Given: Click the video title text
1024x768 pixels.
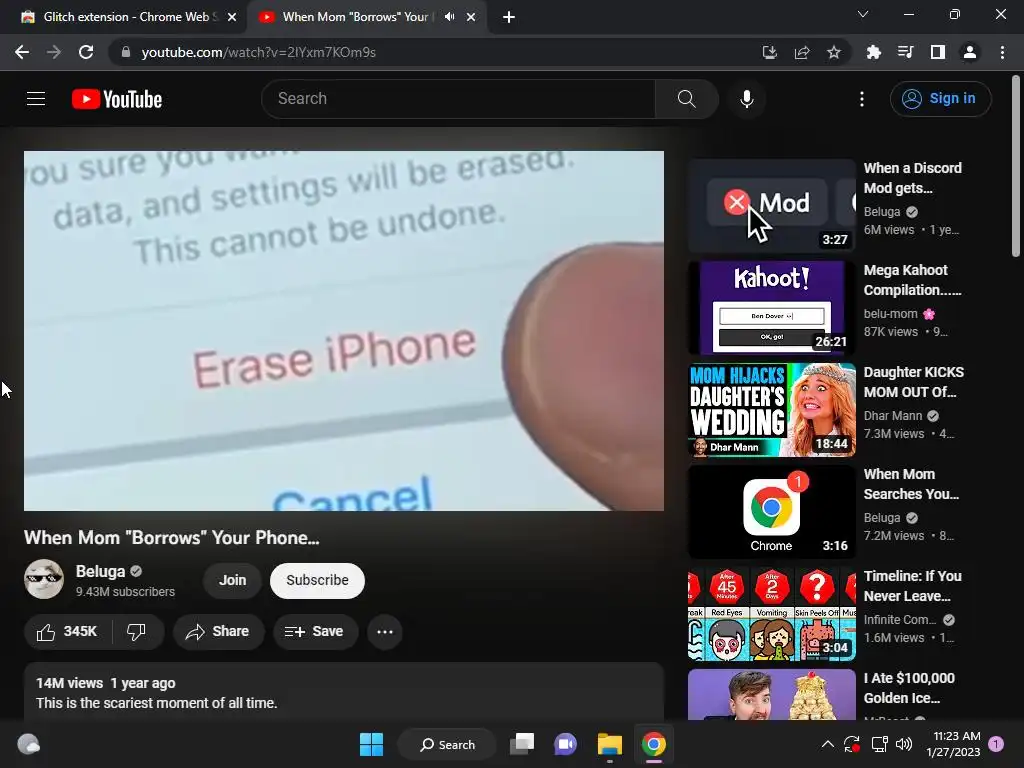Looking at the screenshot, I should (172, 537).
